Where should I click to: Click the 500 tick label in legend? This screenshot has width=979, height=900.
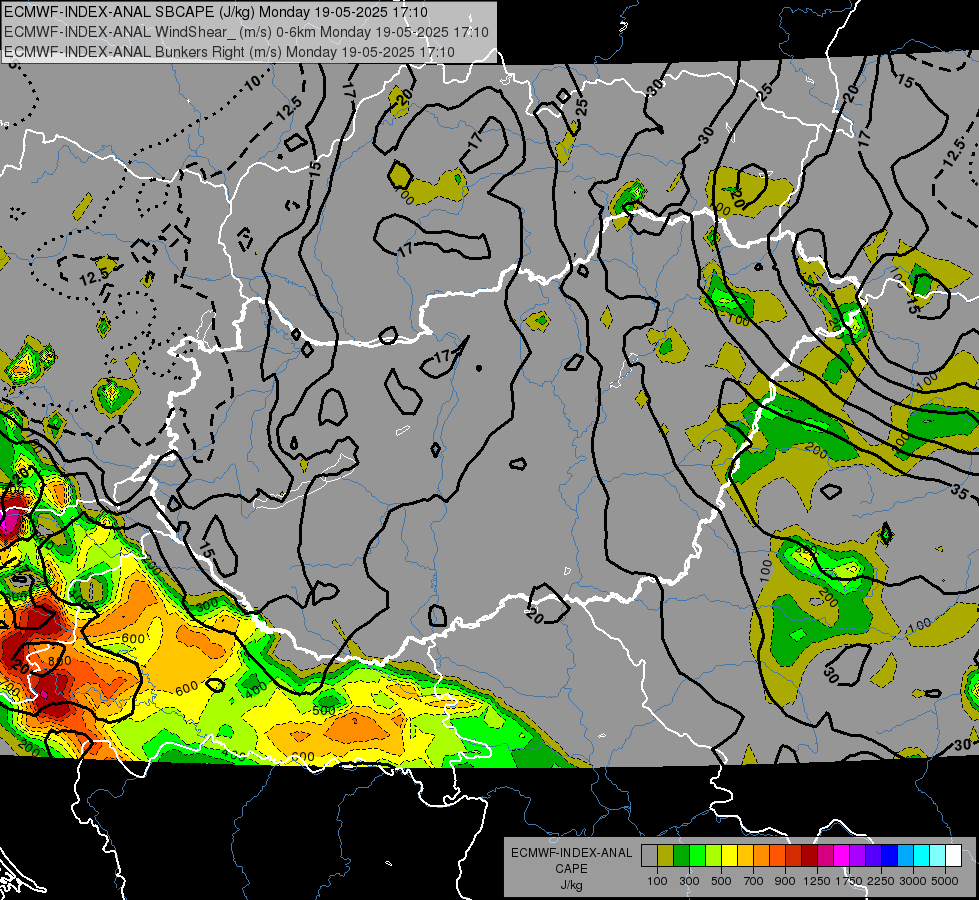[721, 881]
